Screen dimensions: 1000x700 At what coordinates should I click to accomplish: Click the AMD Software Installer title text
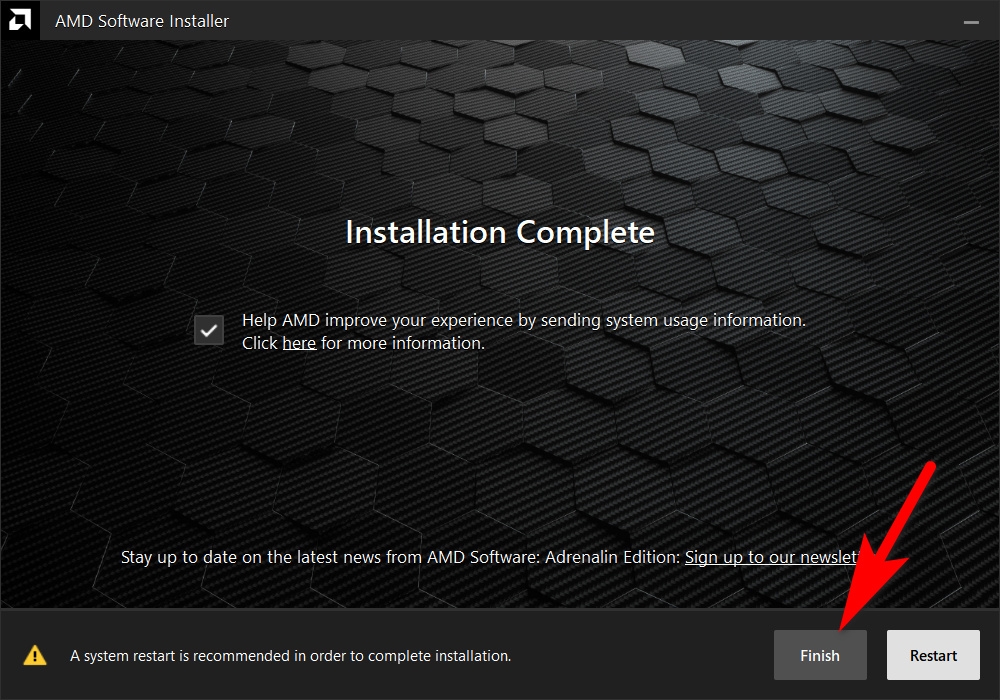coord(141,20)
